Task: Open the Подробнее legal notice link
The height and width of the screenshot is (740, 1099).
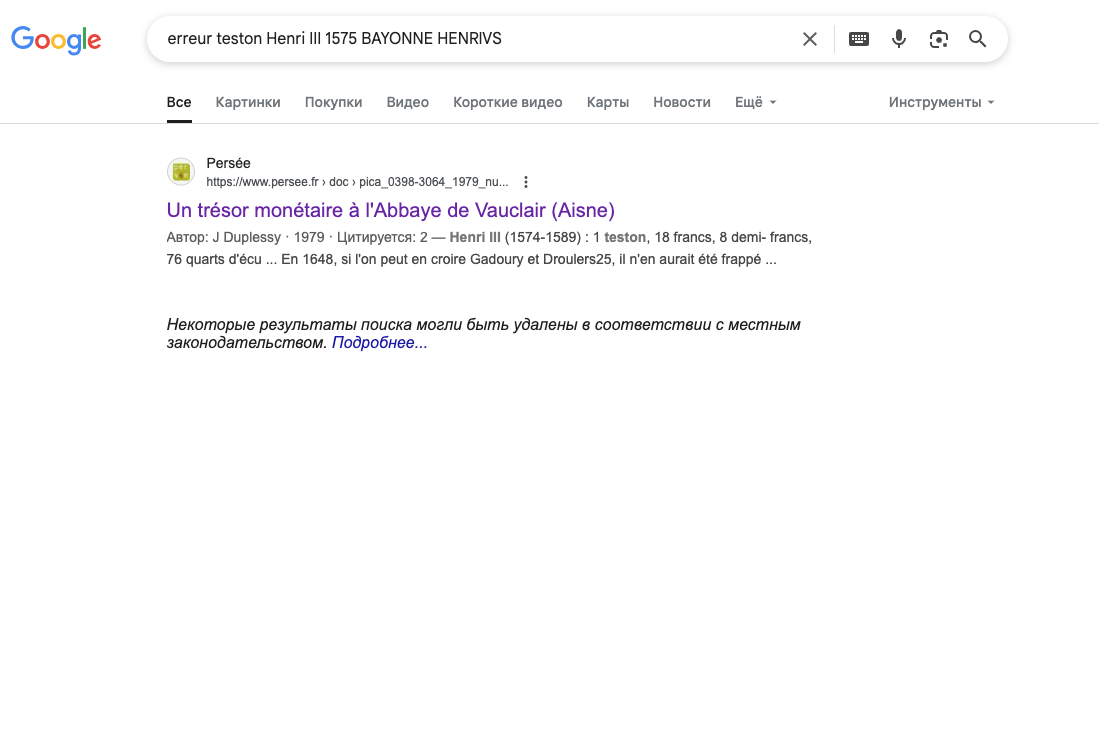Action: [379, 343]
